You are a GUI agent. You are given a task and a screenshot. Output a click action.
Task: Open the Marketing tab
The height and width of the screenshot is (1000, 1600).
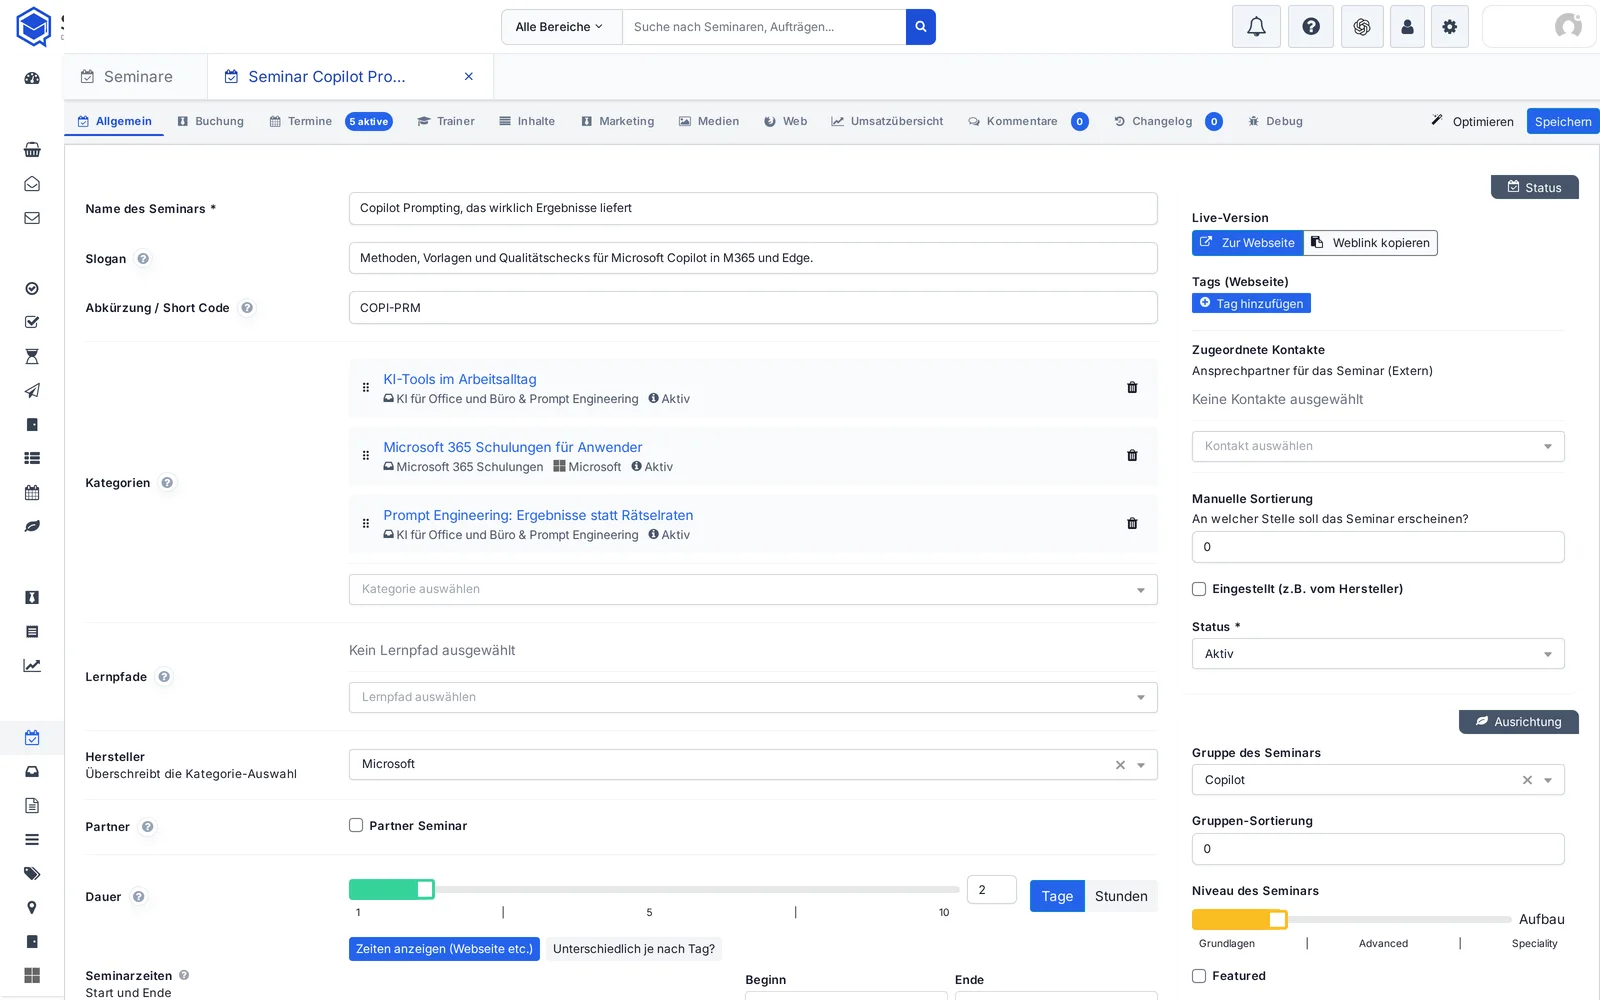click(617, 122)
